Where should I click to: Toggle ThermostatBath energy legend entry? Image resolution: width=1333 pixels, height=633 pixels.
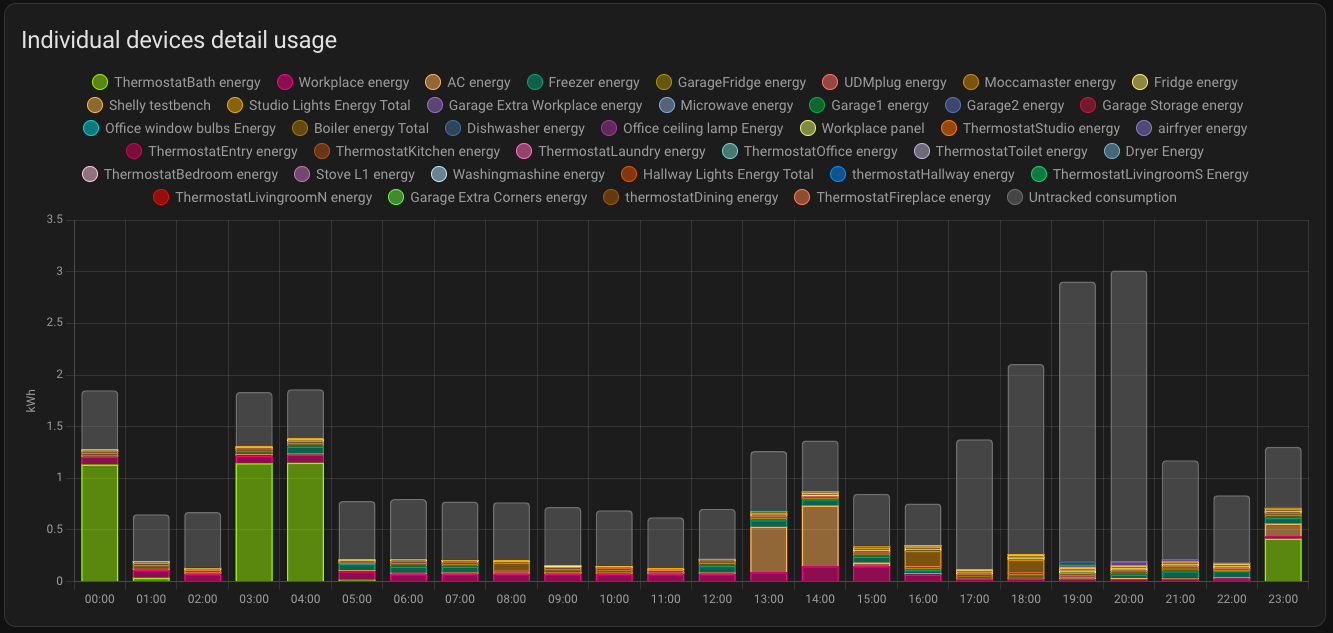[176, 83]
